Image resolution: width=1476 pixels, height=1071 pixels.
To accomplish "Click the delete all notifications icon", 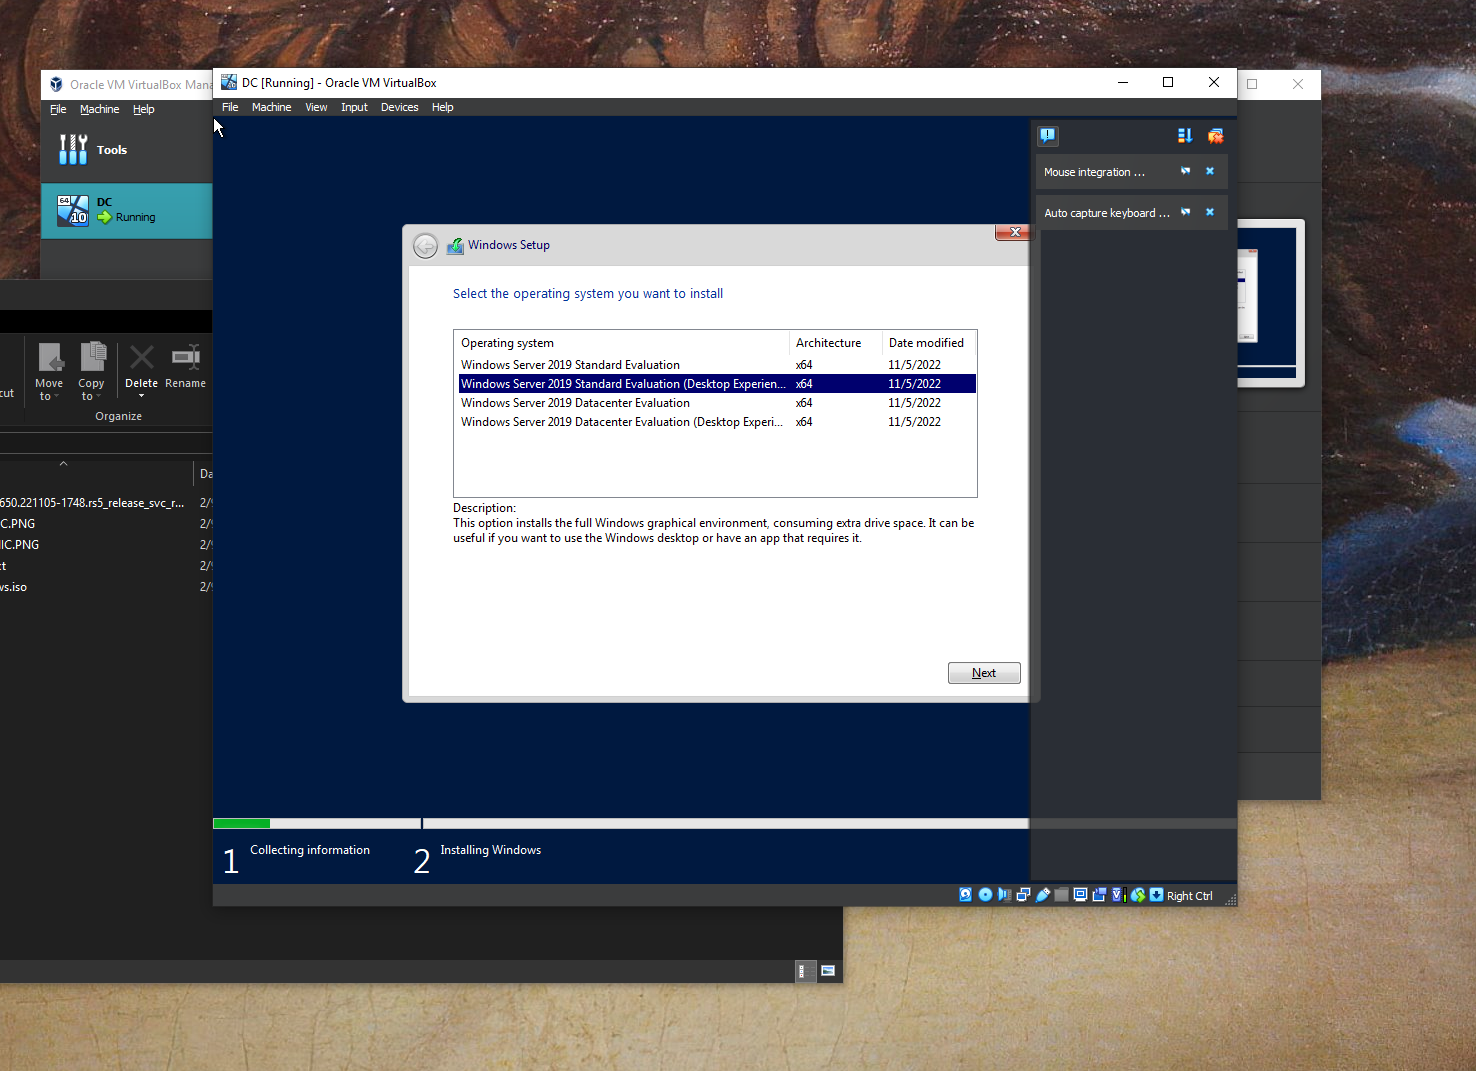I will point(1215,135).
